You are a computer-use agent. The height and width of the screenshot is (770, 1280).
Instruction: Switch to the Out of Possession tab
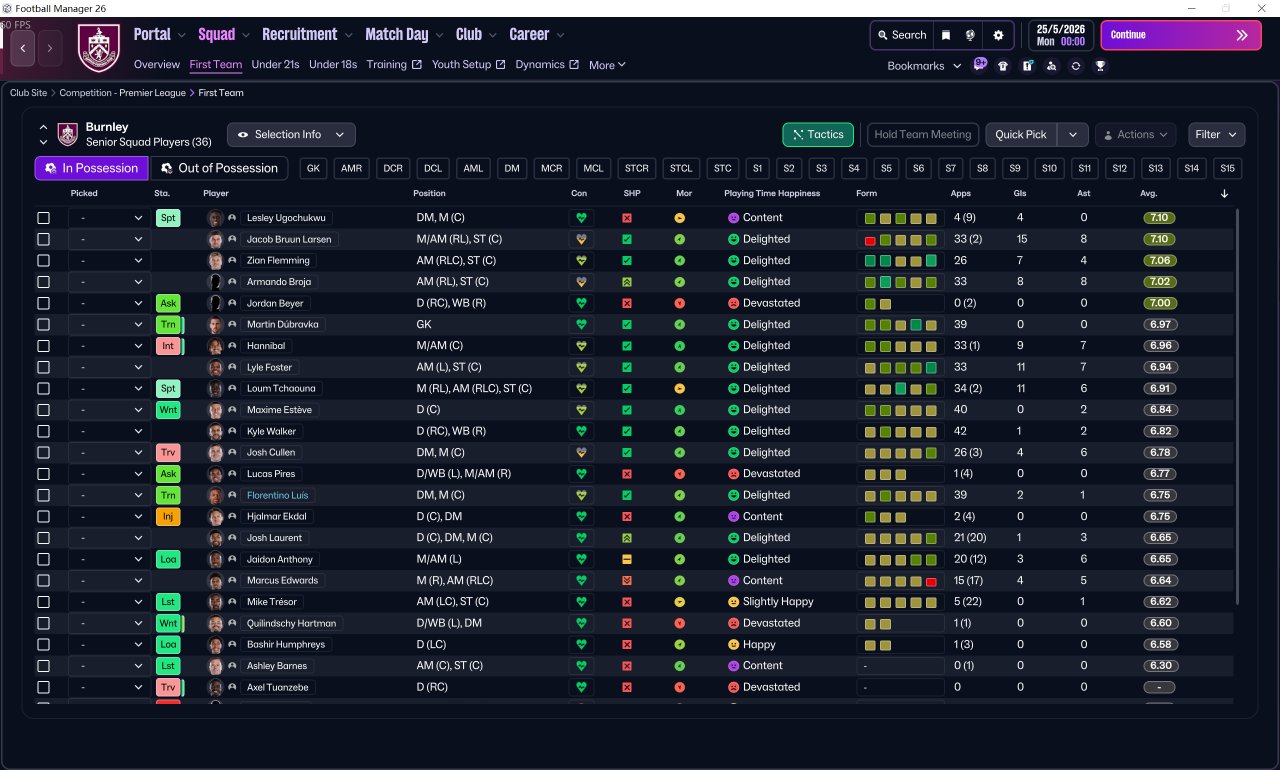(219, 168)
